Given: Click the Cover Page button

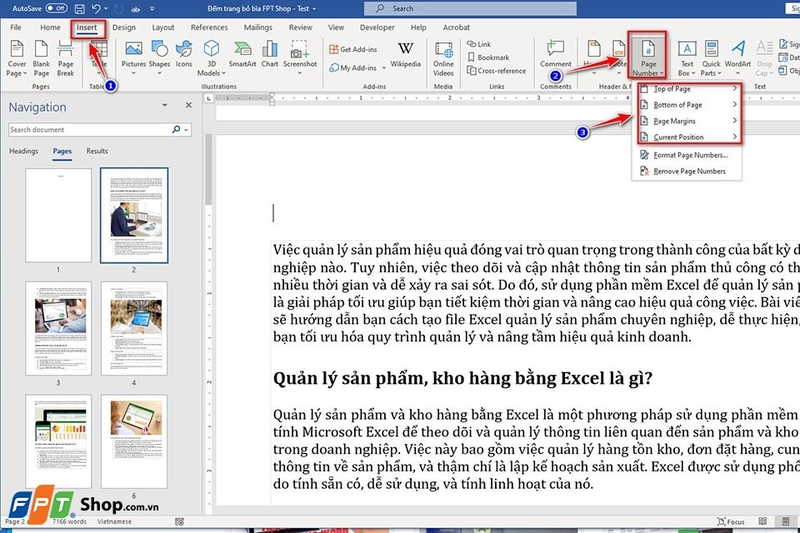Looking at the screenshot, I should 16,58.
